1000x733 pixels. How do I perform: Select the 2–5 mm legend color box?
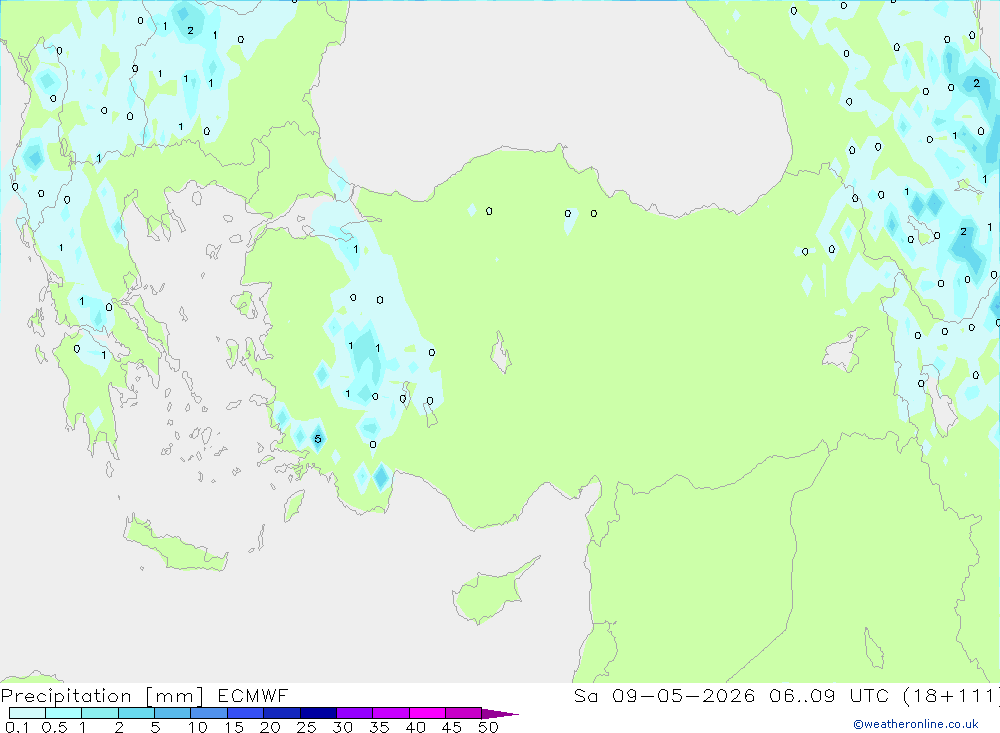click(136, 713)
